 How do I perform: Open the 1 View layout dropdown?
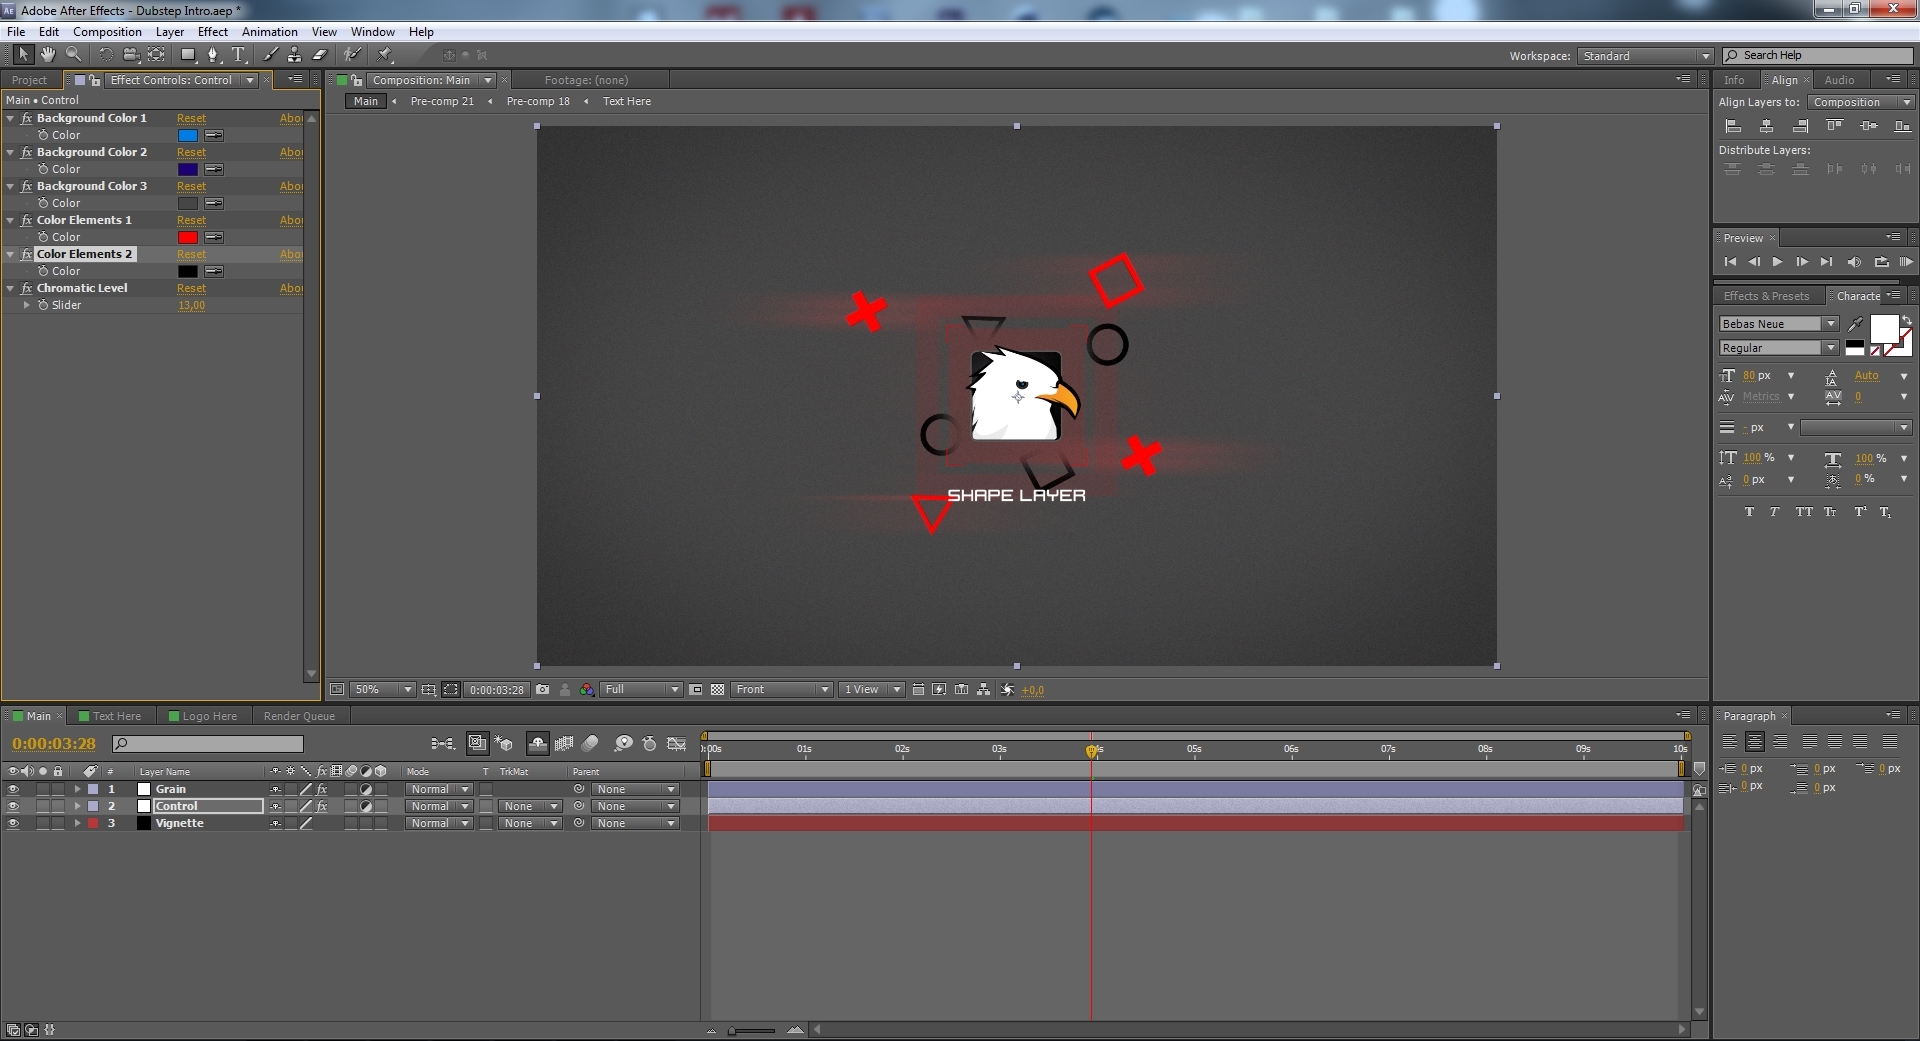(x=871, y=690)
